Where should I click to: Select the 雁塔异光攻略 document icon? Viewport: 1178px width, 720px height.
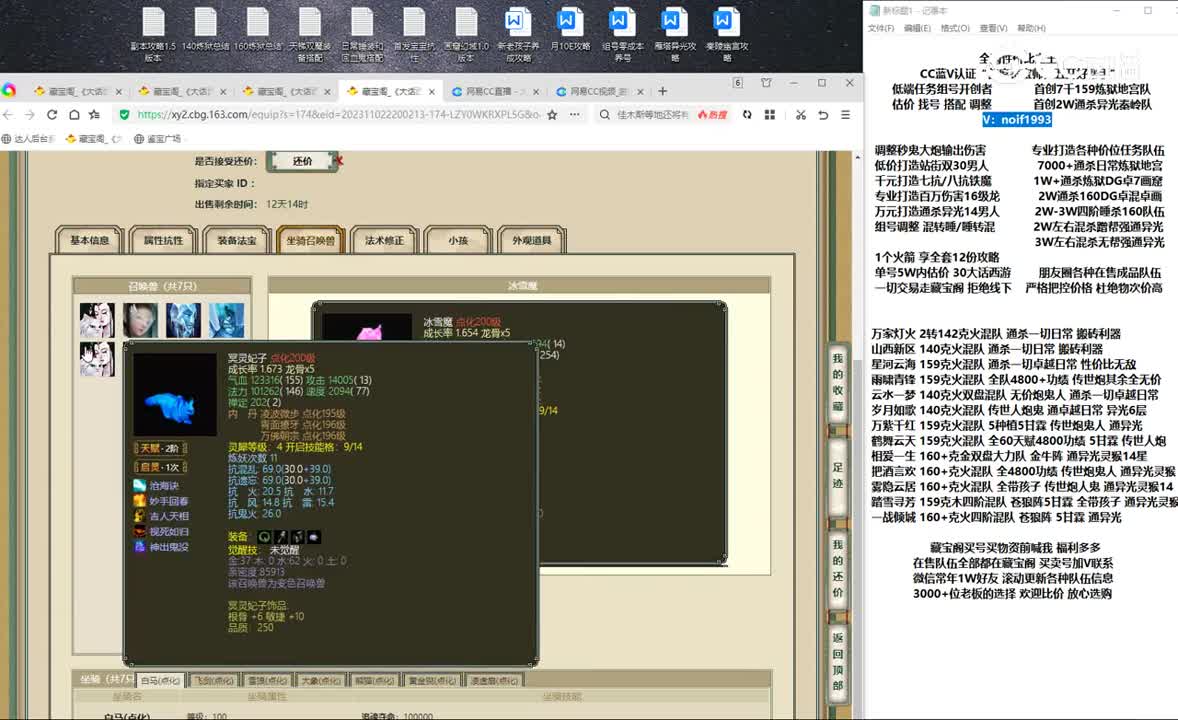(x=675, y=34)
